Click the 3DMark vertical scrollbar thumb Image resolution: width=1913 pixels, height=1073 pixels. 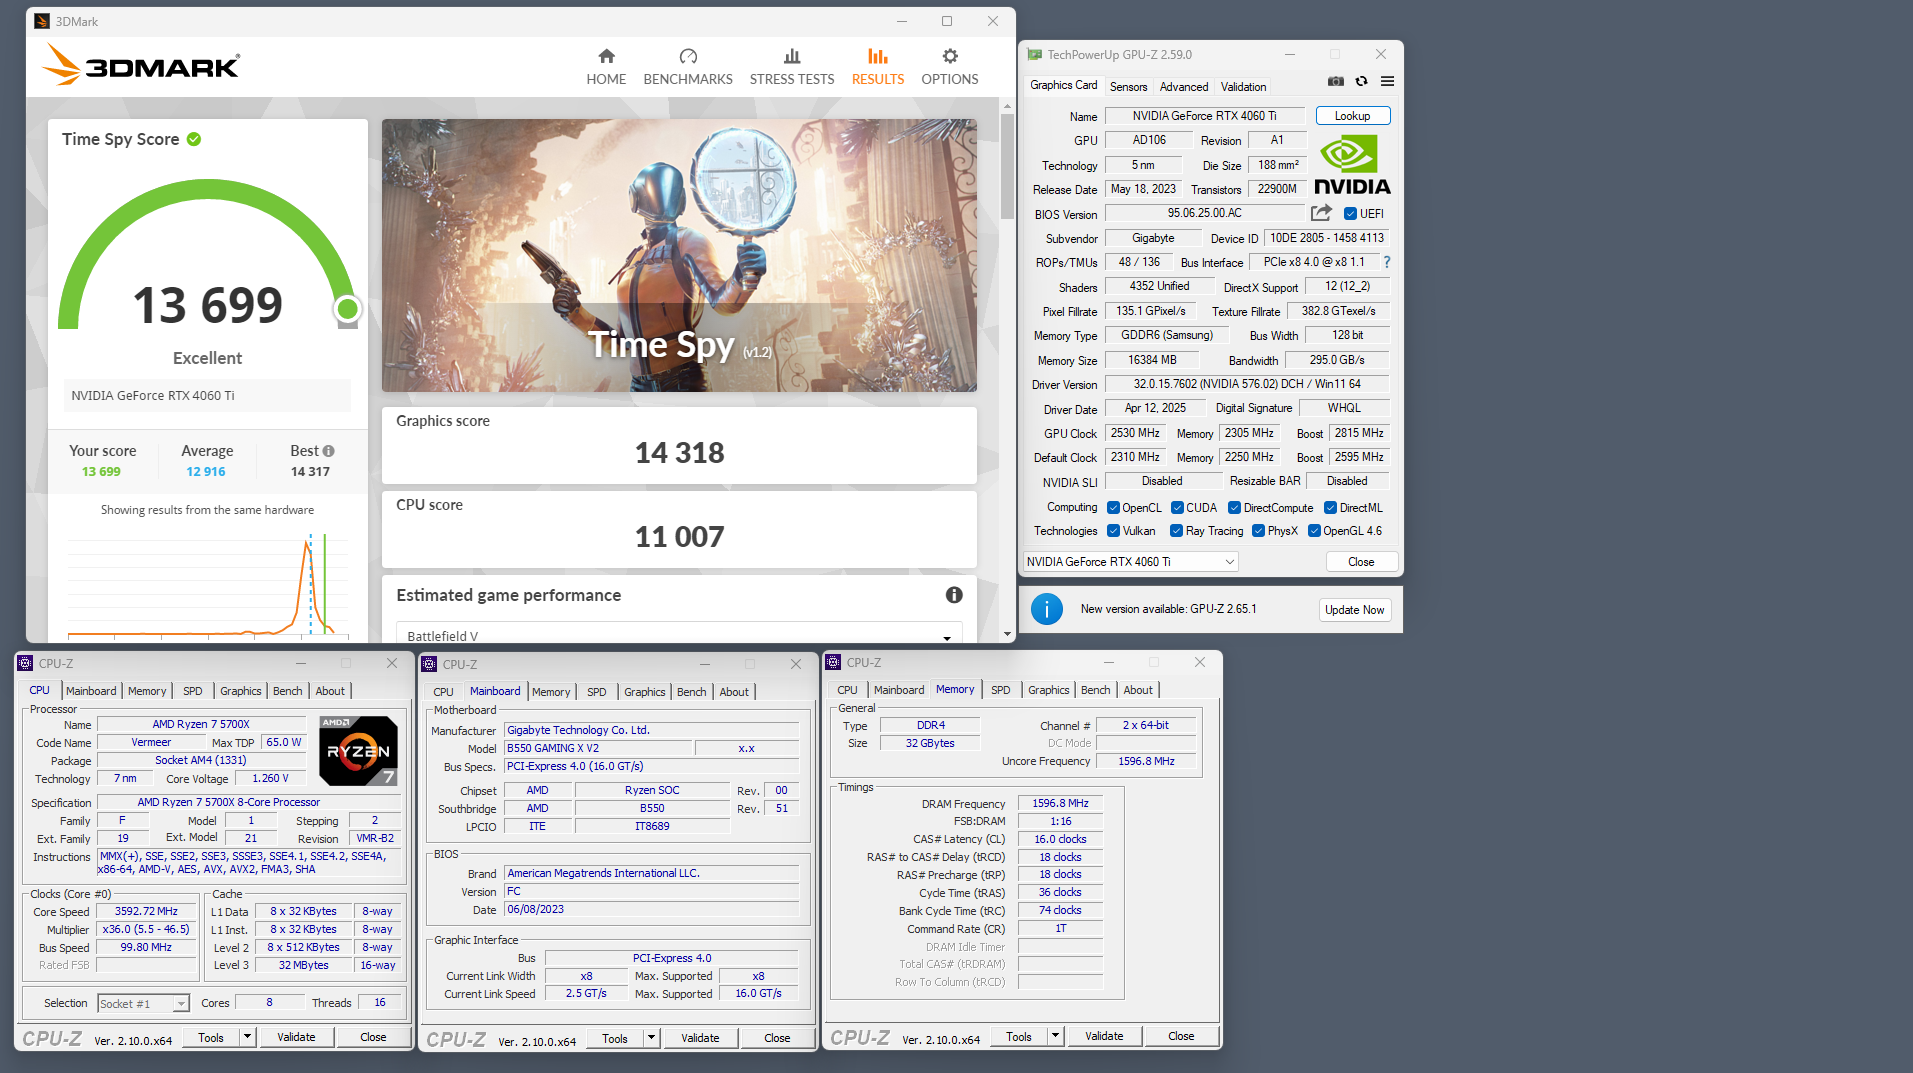1007,167
